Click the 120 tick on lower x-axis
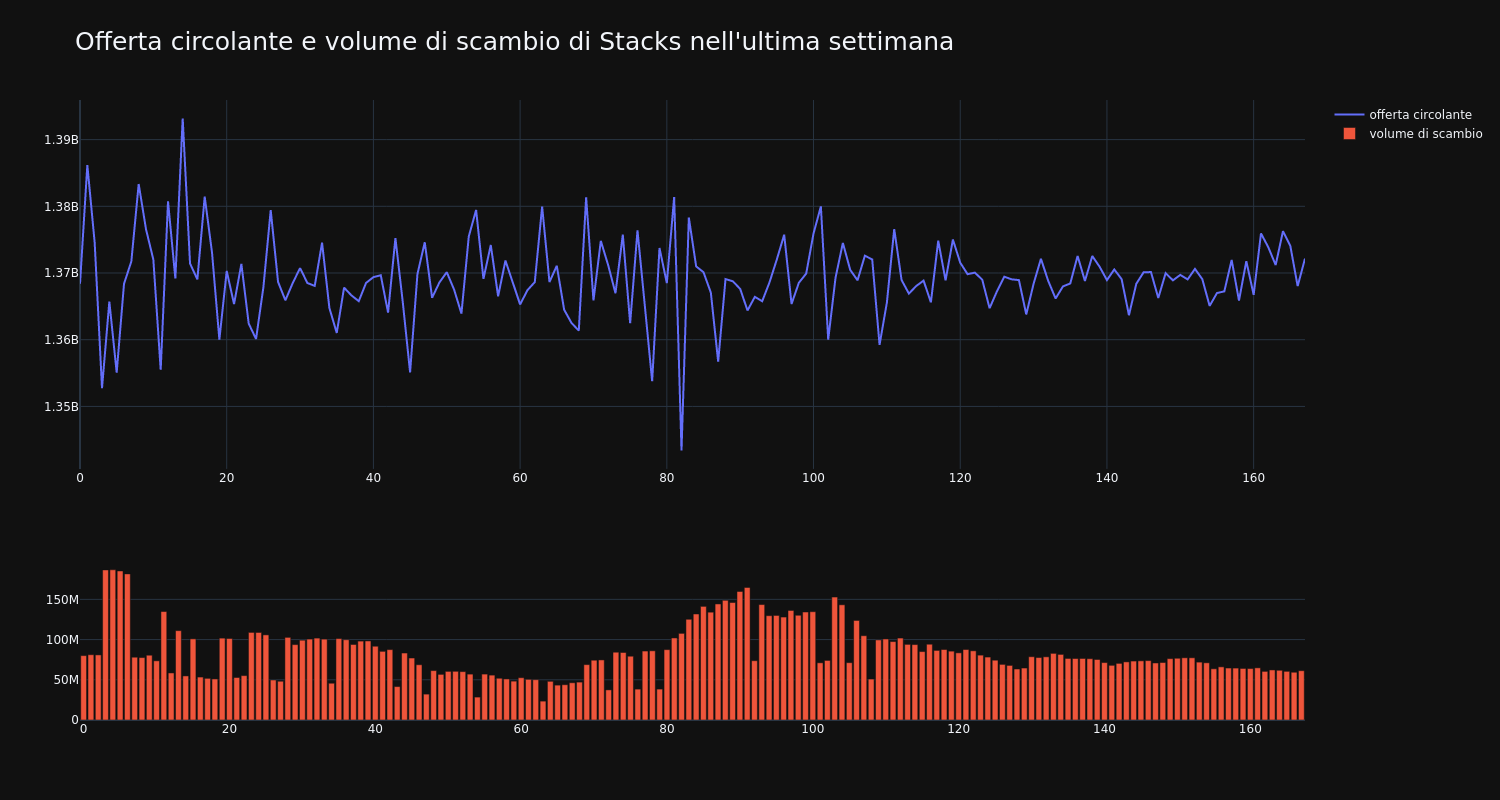Viewport: 1500px width, 800px height. [959, 730]
